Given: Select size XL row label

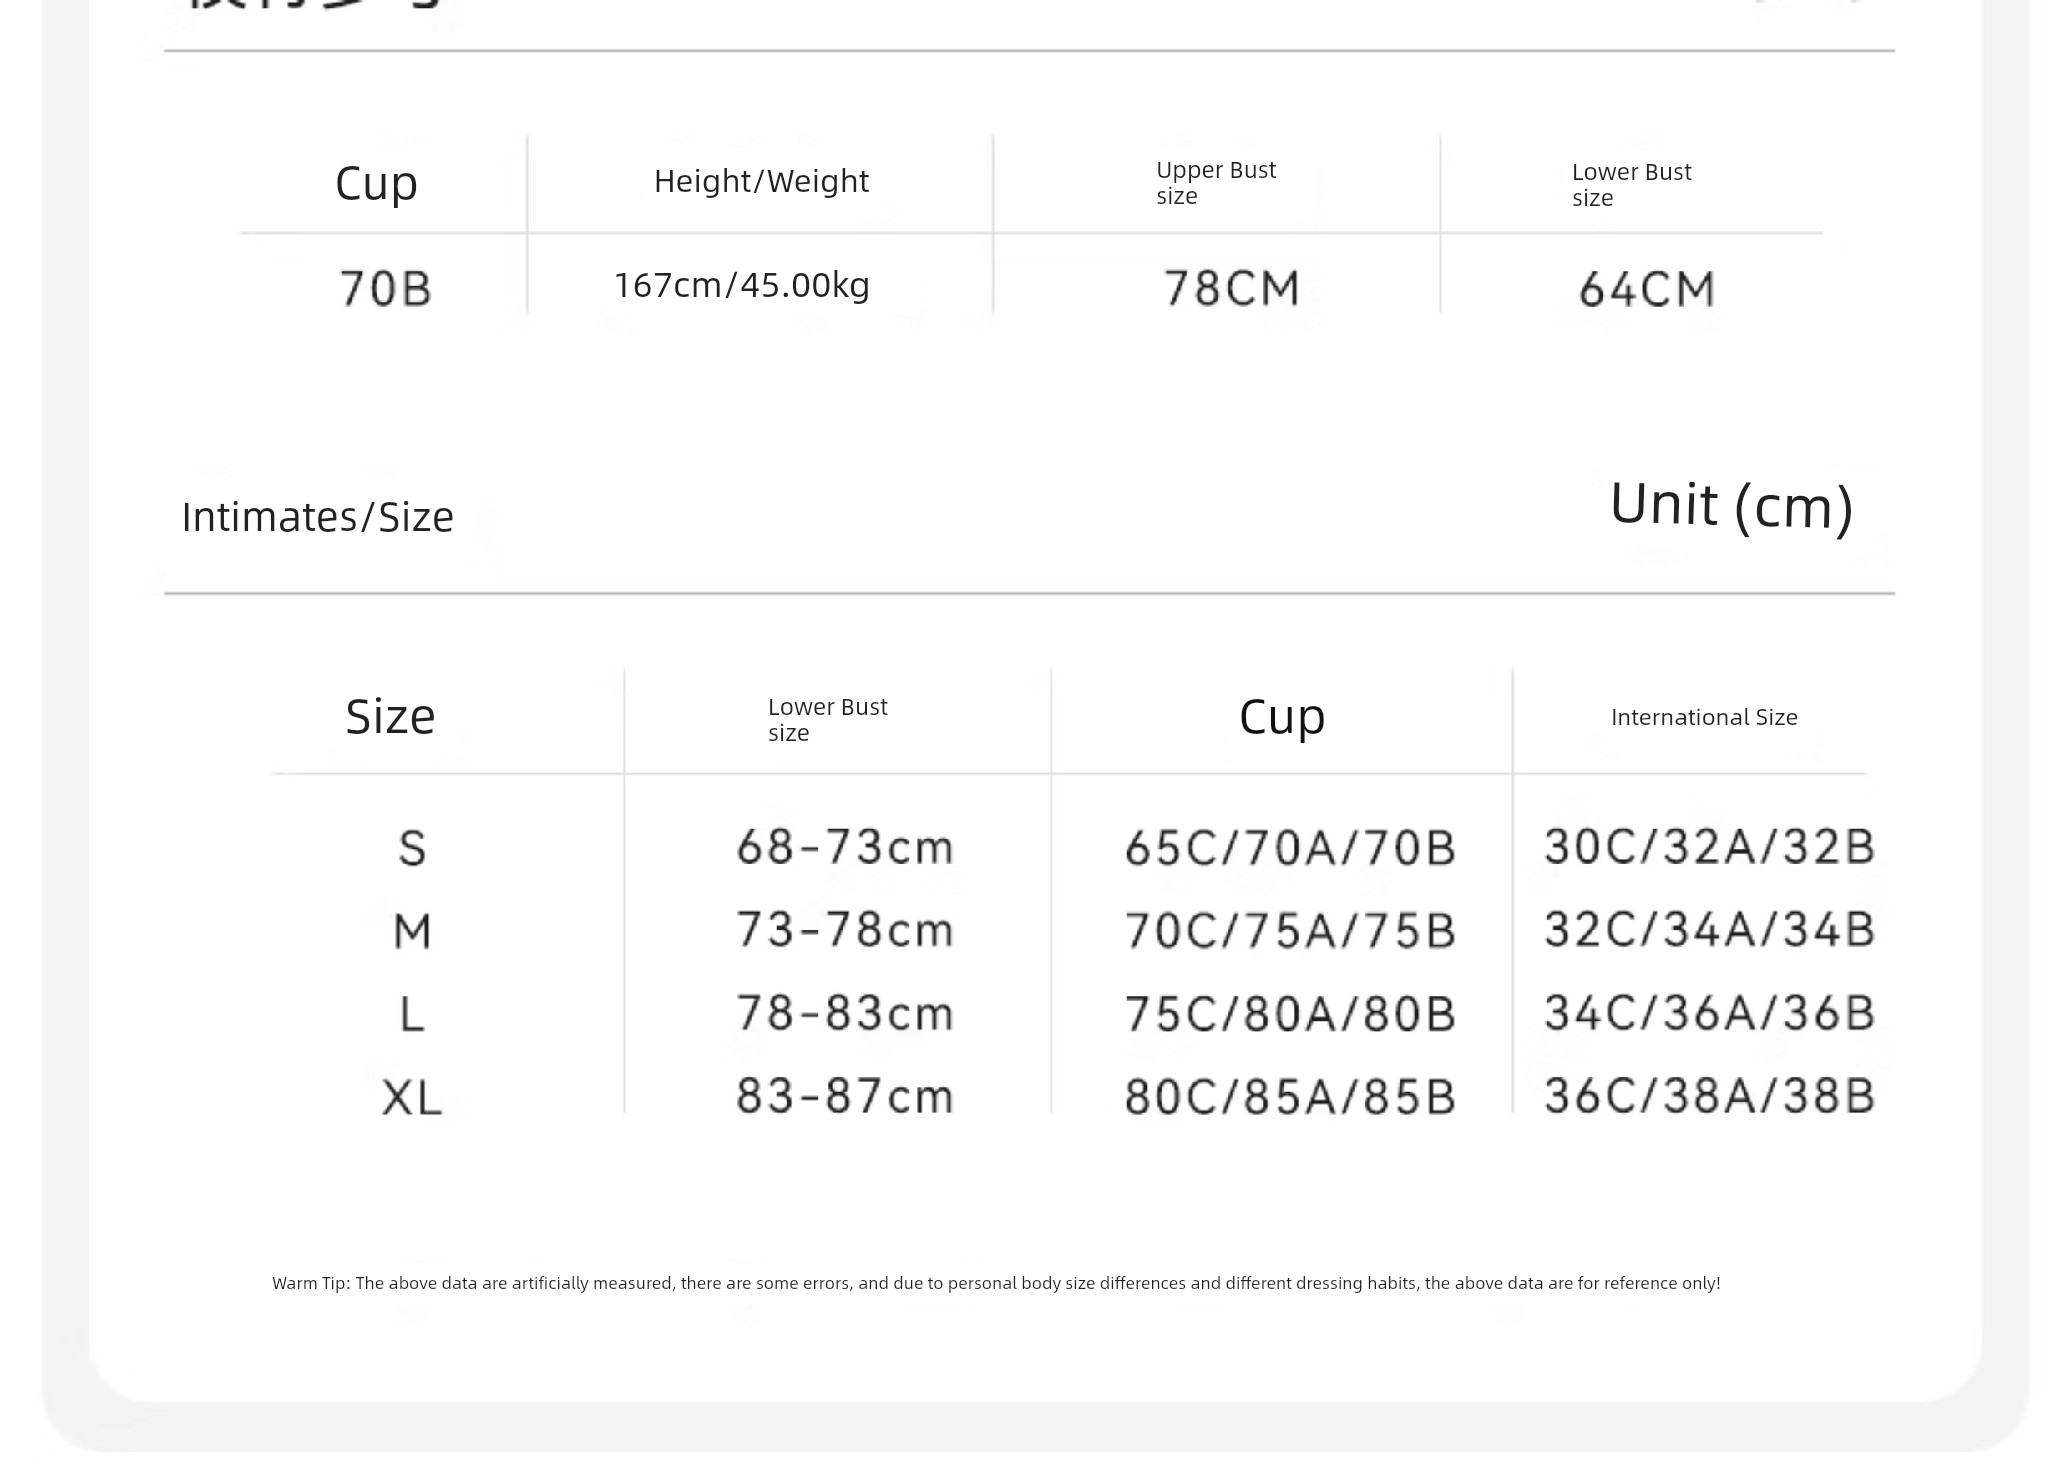Looking at the screenshot, I should [x=412, y=1097].
